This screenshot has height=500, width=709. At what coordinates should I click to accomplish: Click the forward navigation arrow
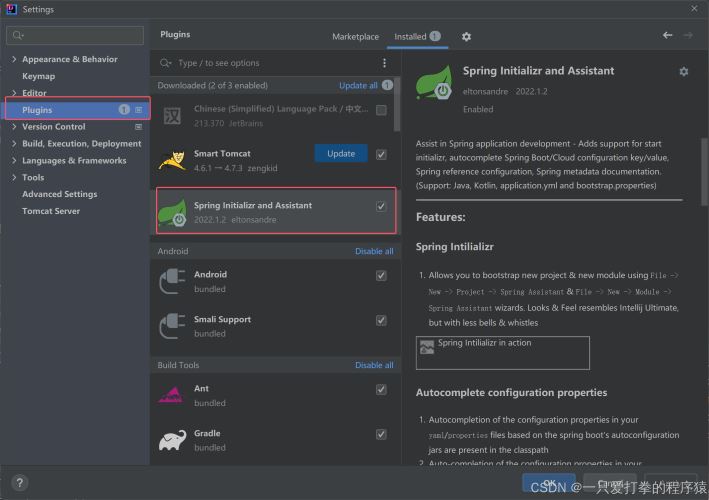point(688,35)
